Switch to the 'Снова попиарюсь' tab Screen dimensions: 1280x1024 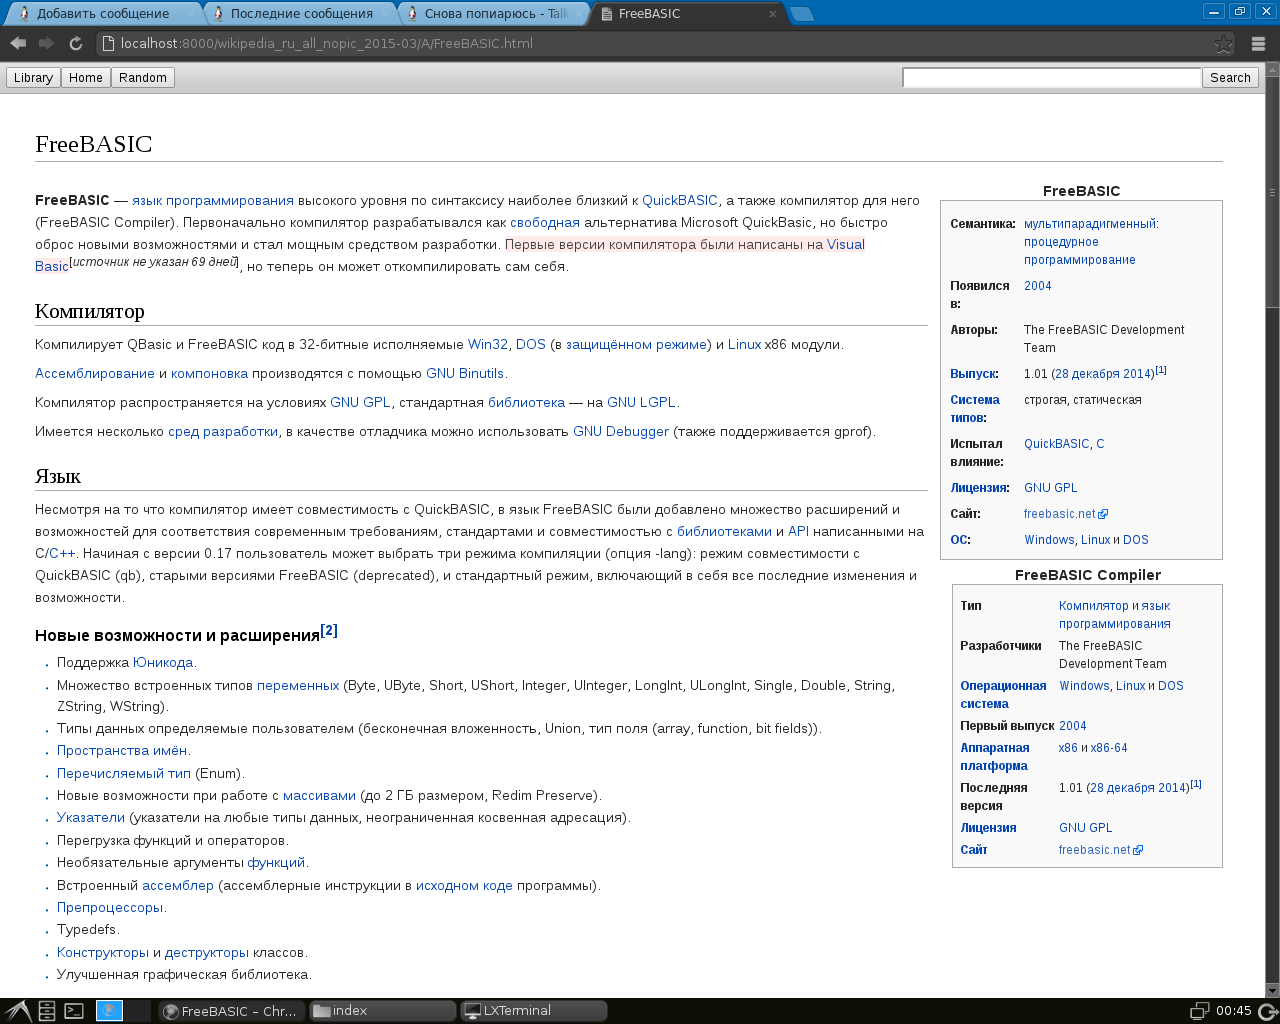[495, 14]
